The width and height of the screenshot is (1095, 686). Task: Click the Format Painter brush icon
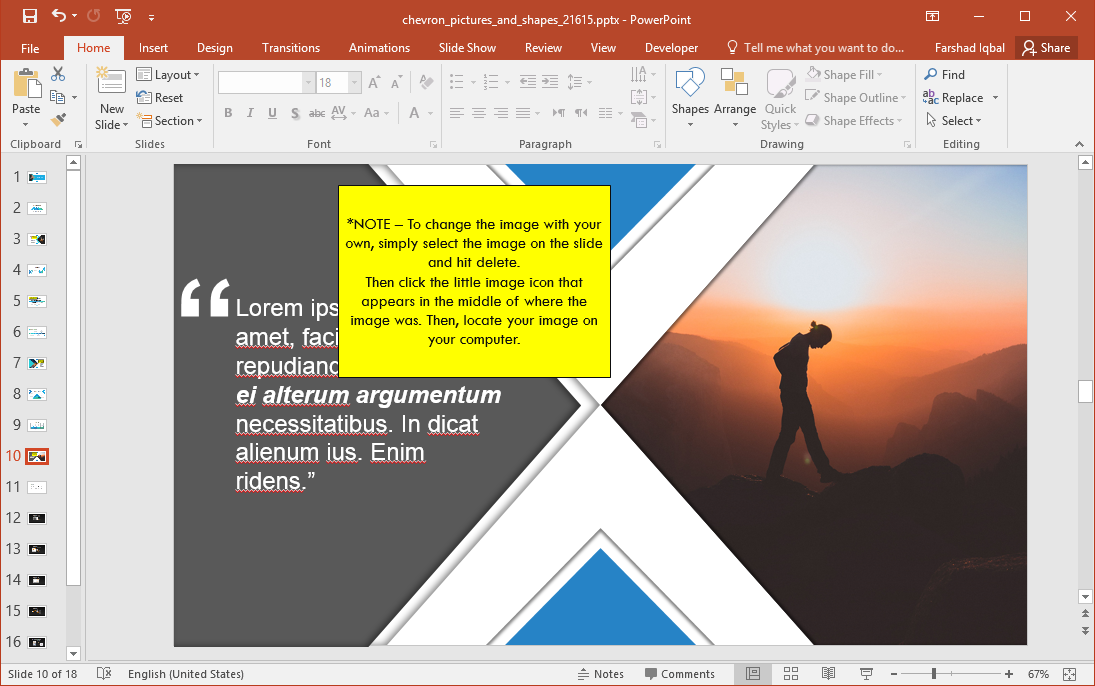(58, 119)
